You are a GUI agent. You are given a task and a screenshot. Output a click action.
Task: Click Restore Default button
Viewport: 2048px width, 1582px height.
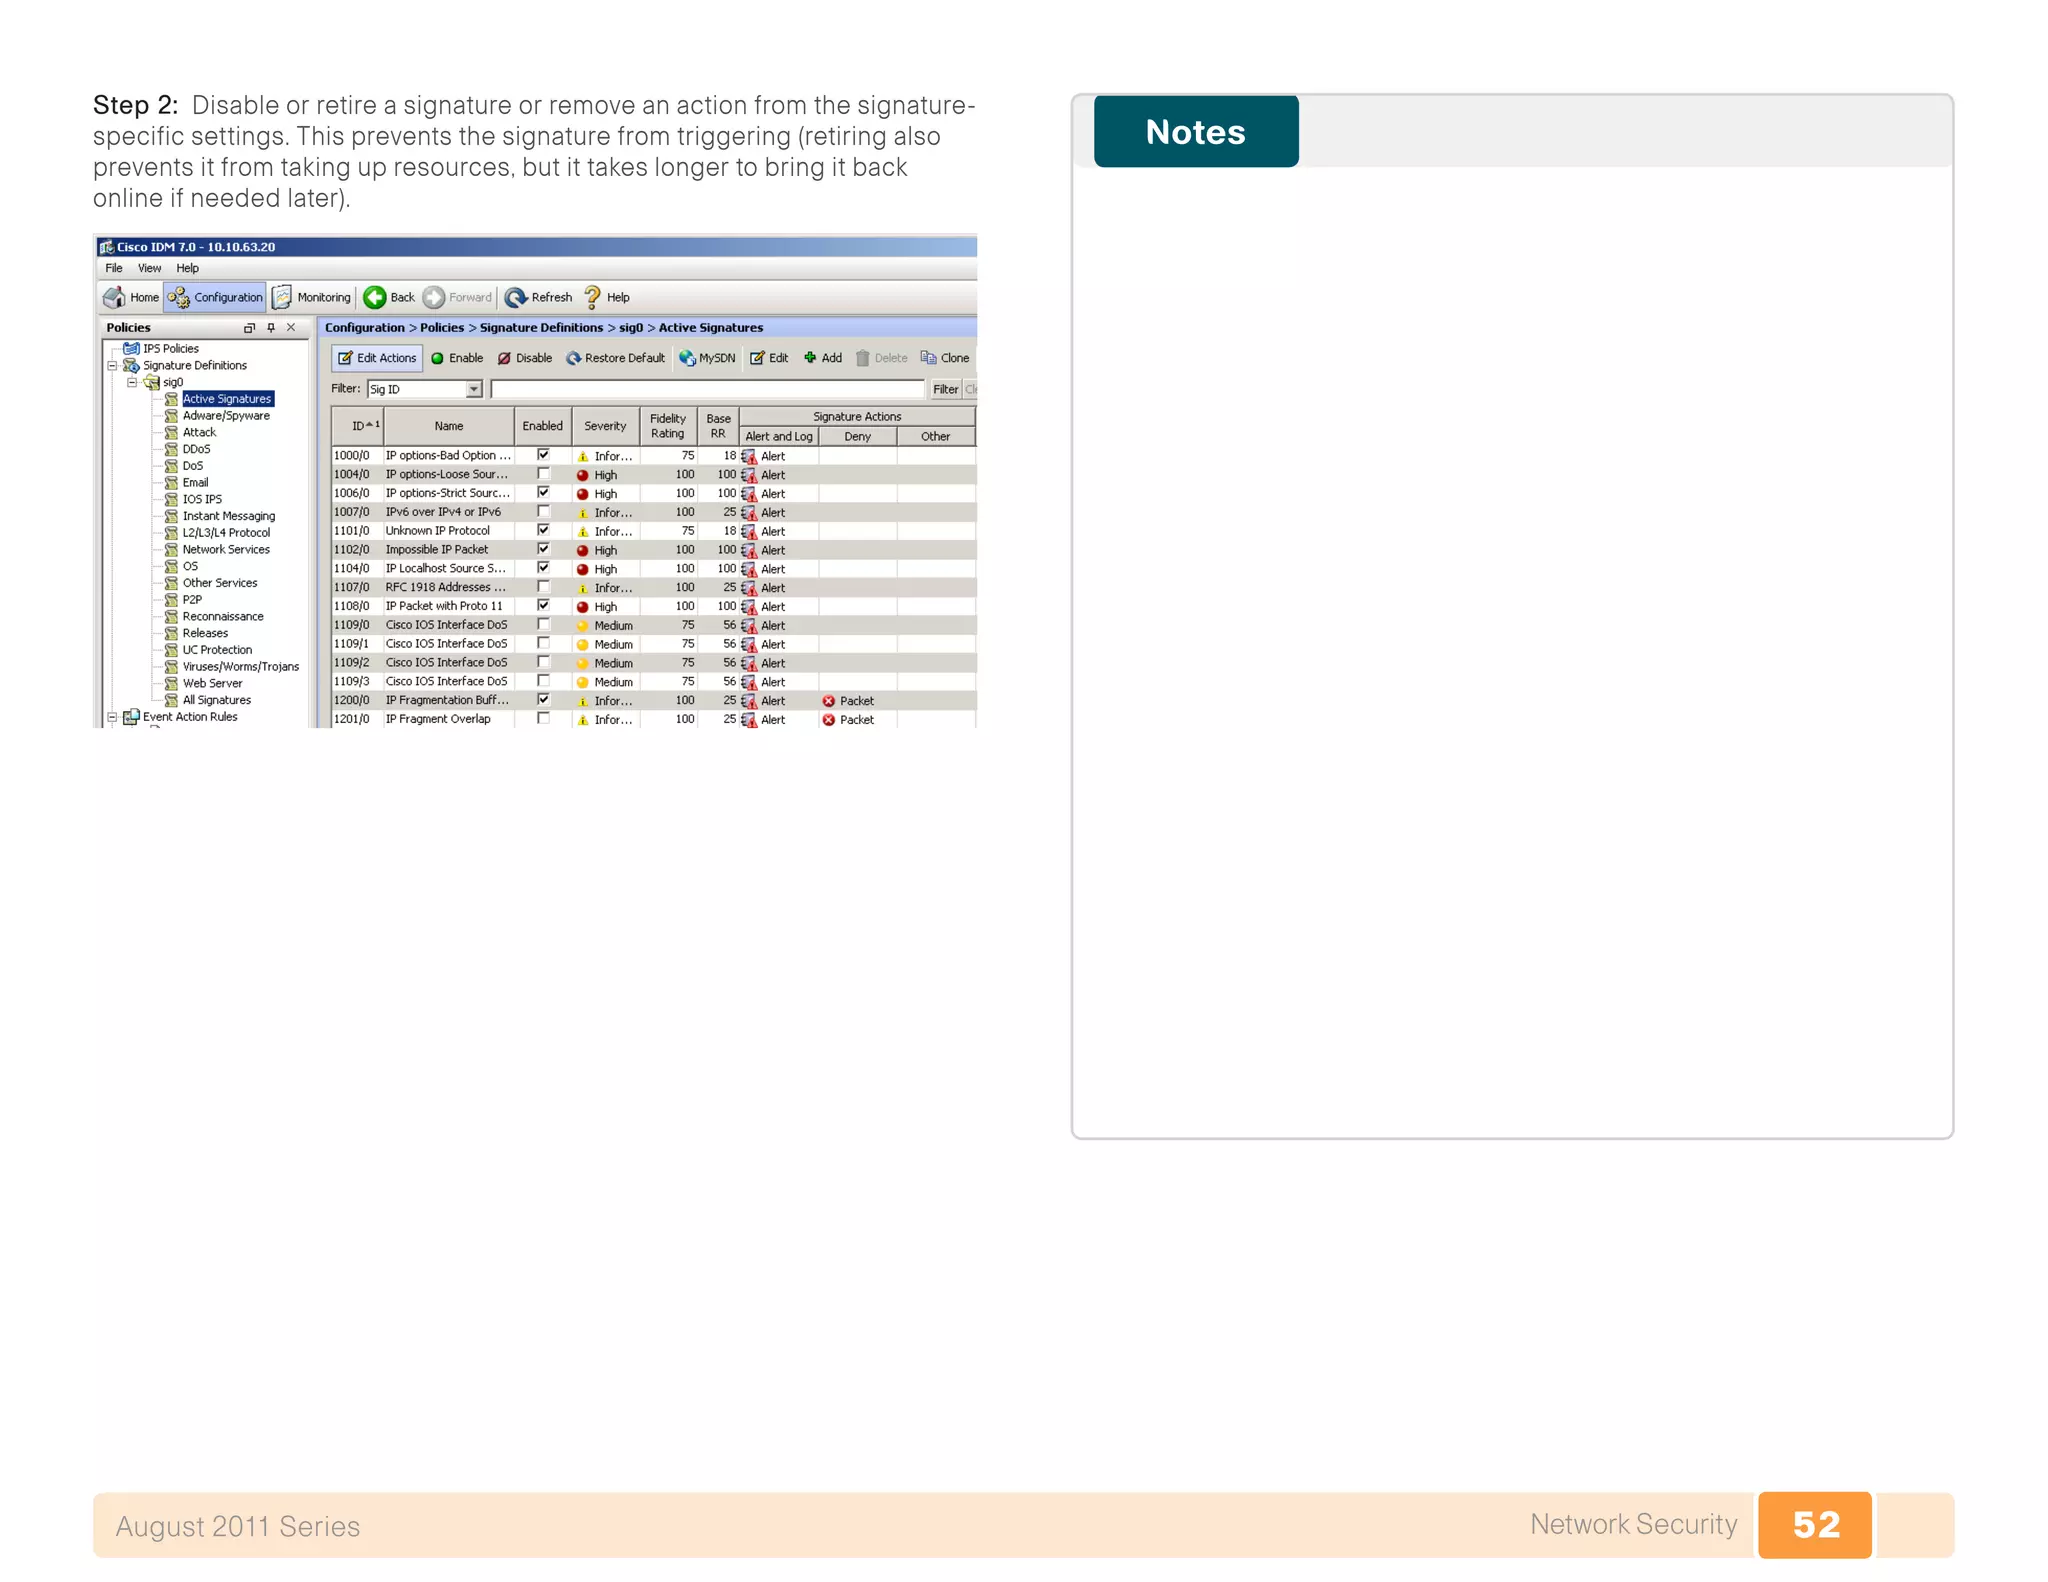pos(615,358)
